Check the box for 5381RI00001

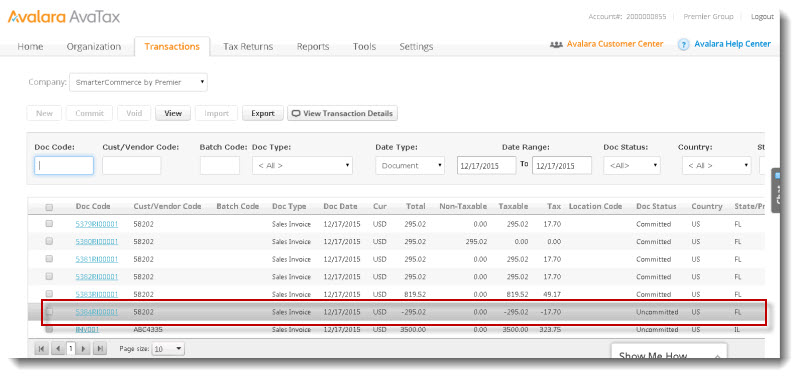click(49, 259)
